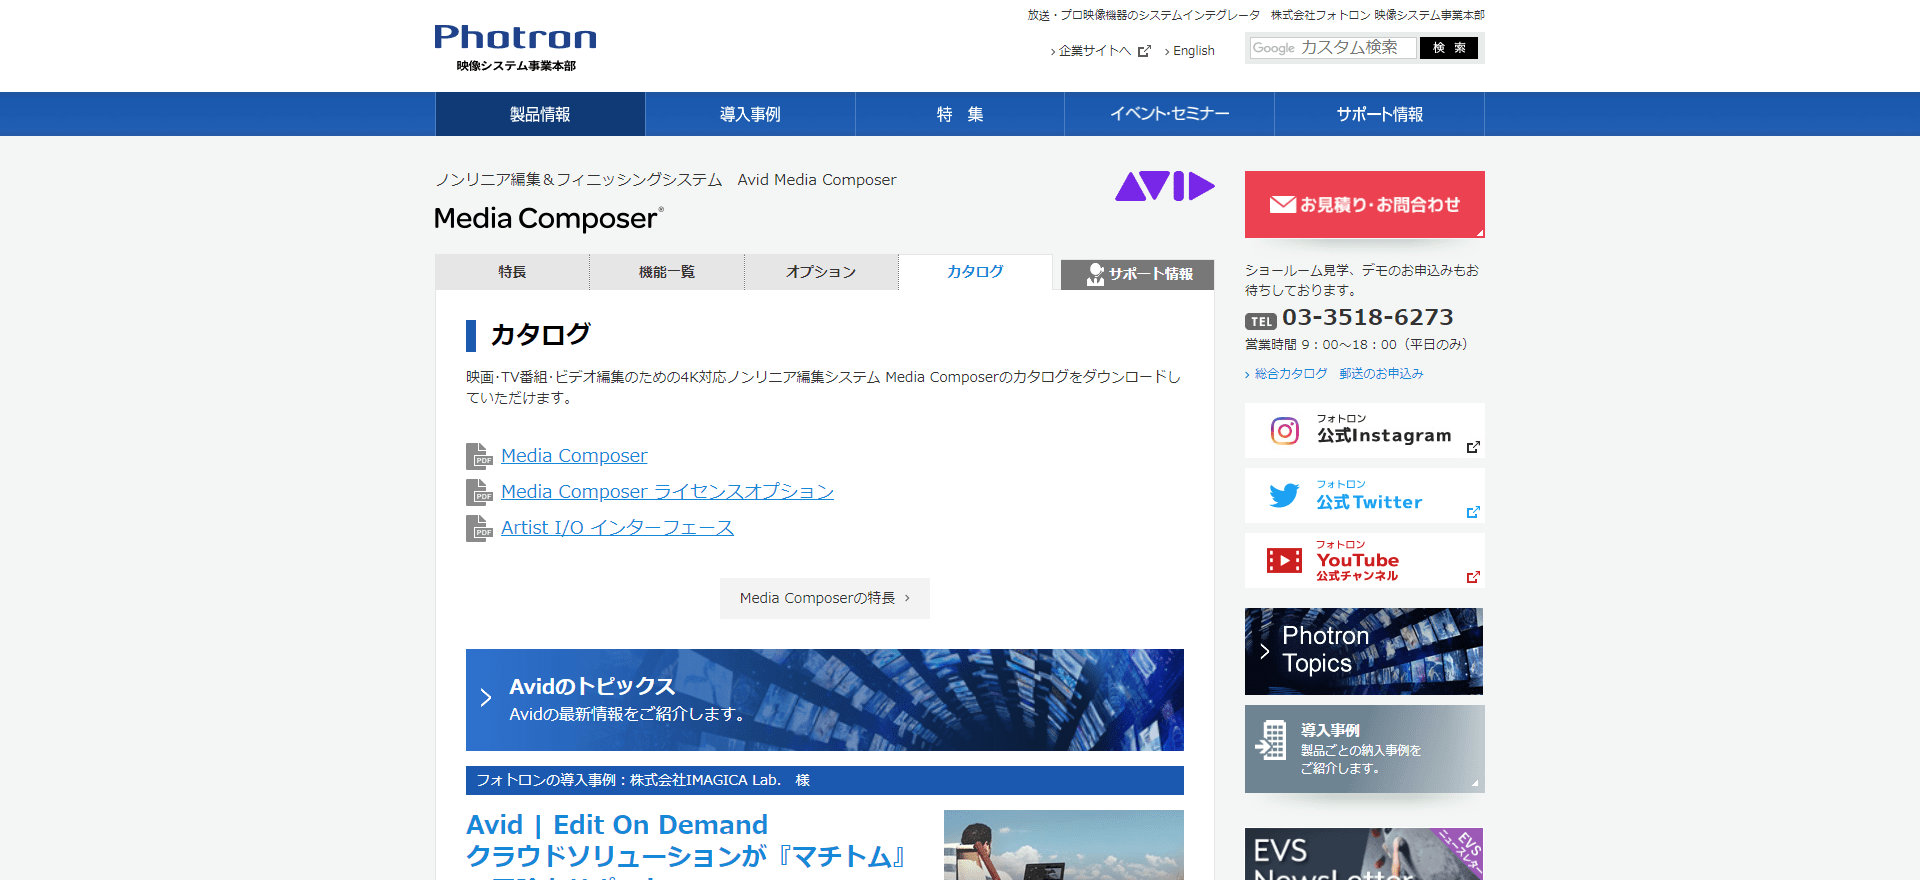
Task: Click the article photo thumbnail
Action: pos(1064,845)
